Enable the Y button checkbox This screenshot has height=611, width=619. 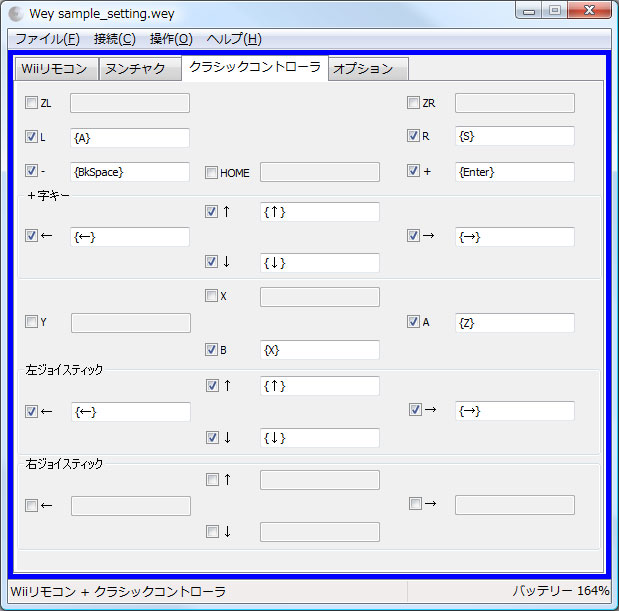(31, 321)
